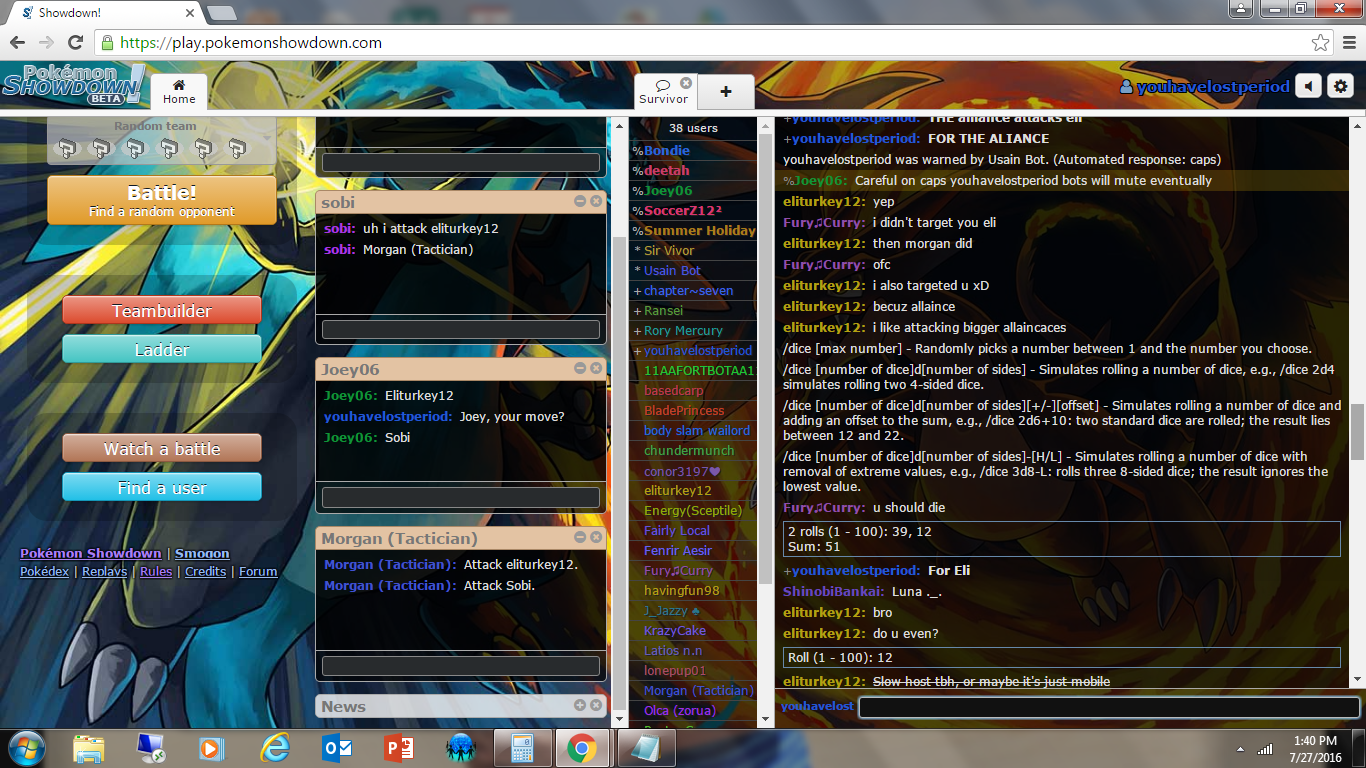Viewport: 1366px width, 768px height.
Task: Open File Explorer from the taskbar
Action: click(x=89, y=748)
